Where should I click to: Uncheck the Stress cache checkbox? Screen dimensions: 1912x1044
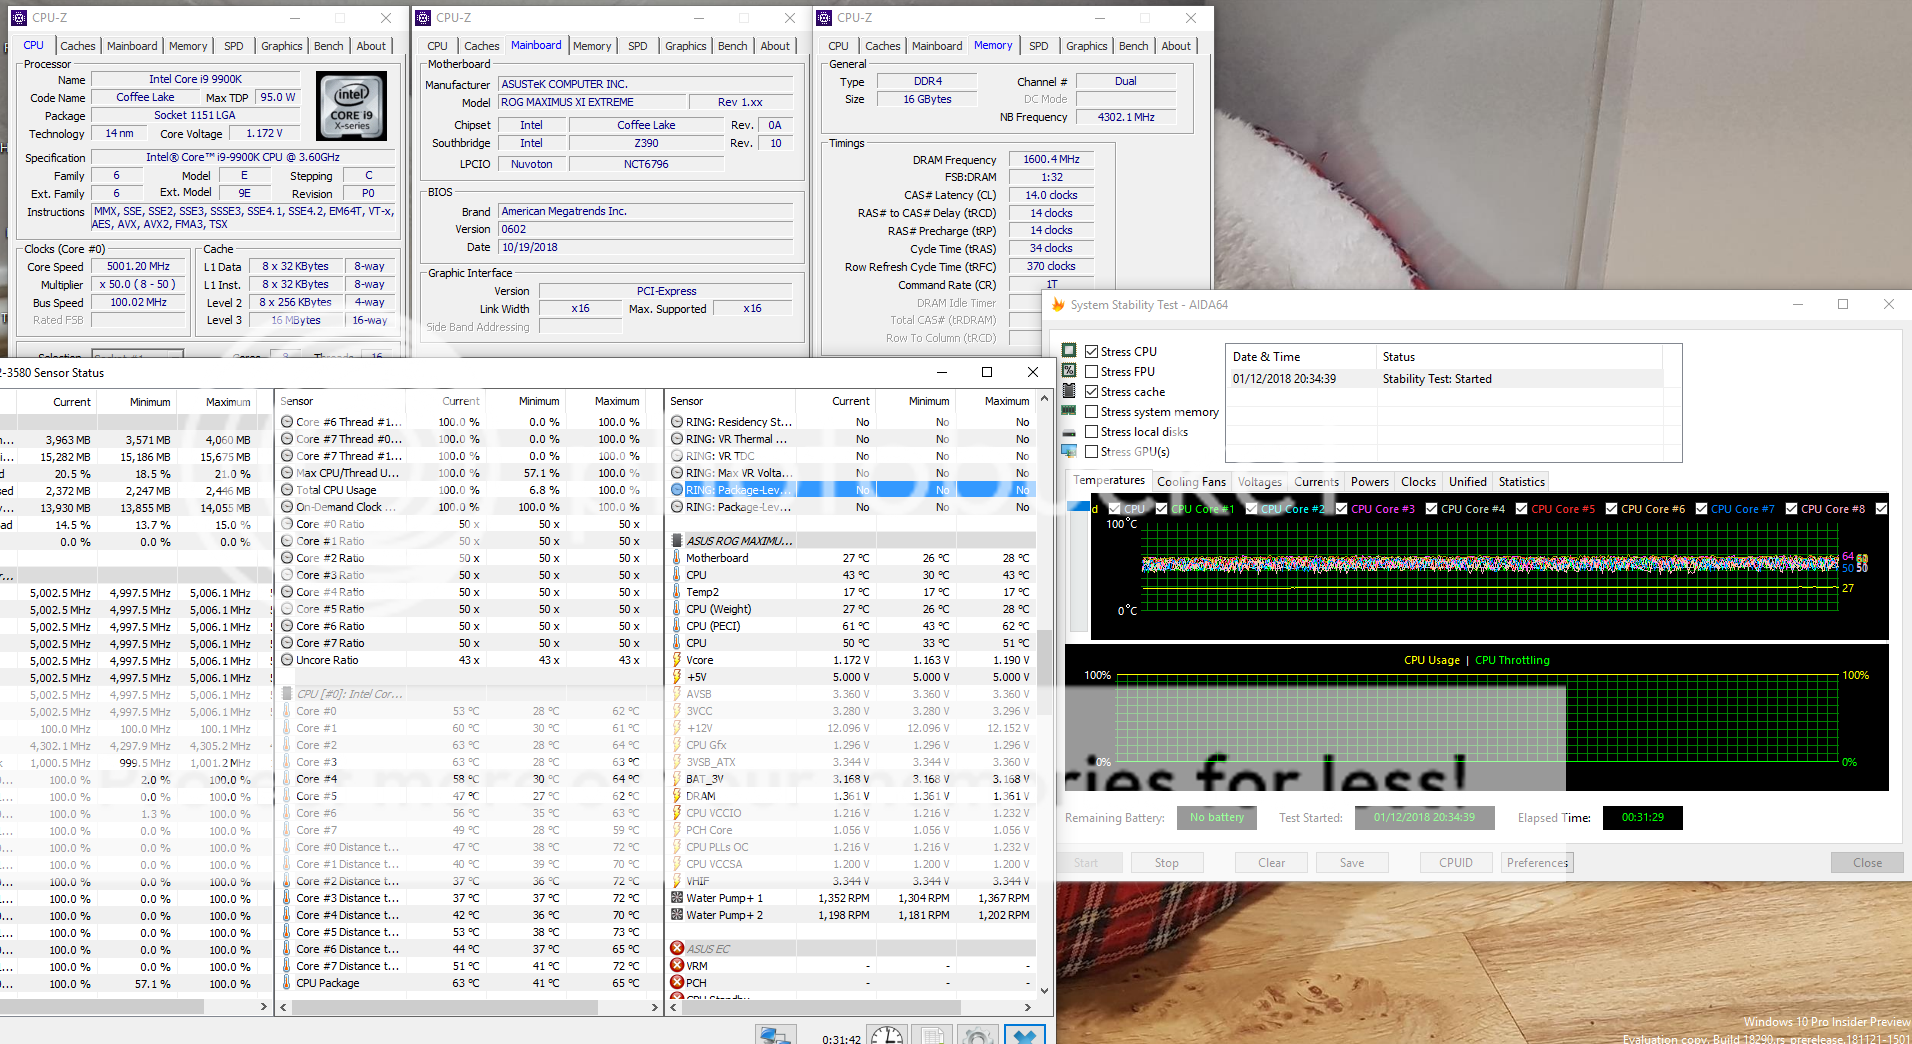[x=1092, y=391]
